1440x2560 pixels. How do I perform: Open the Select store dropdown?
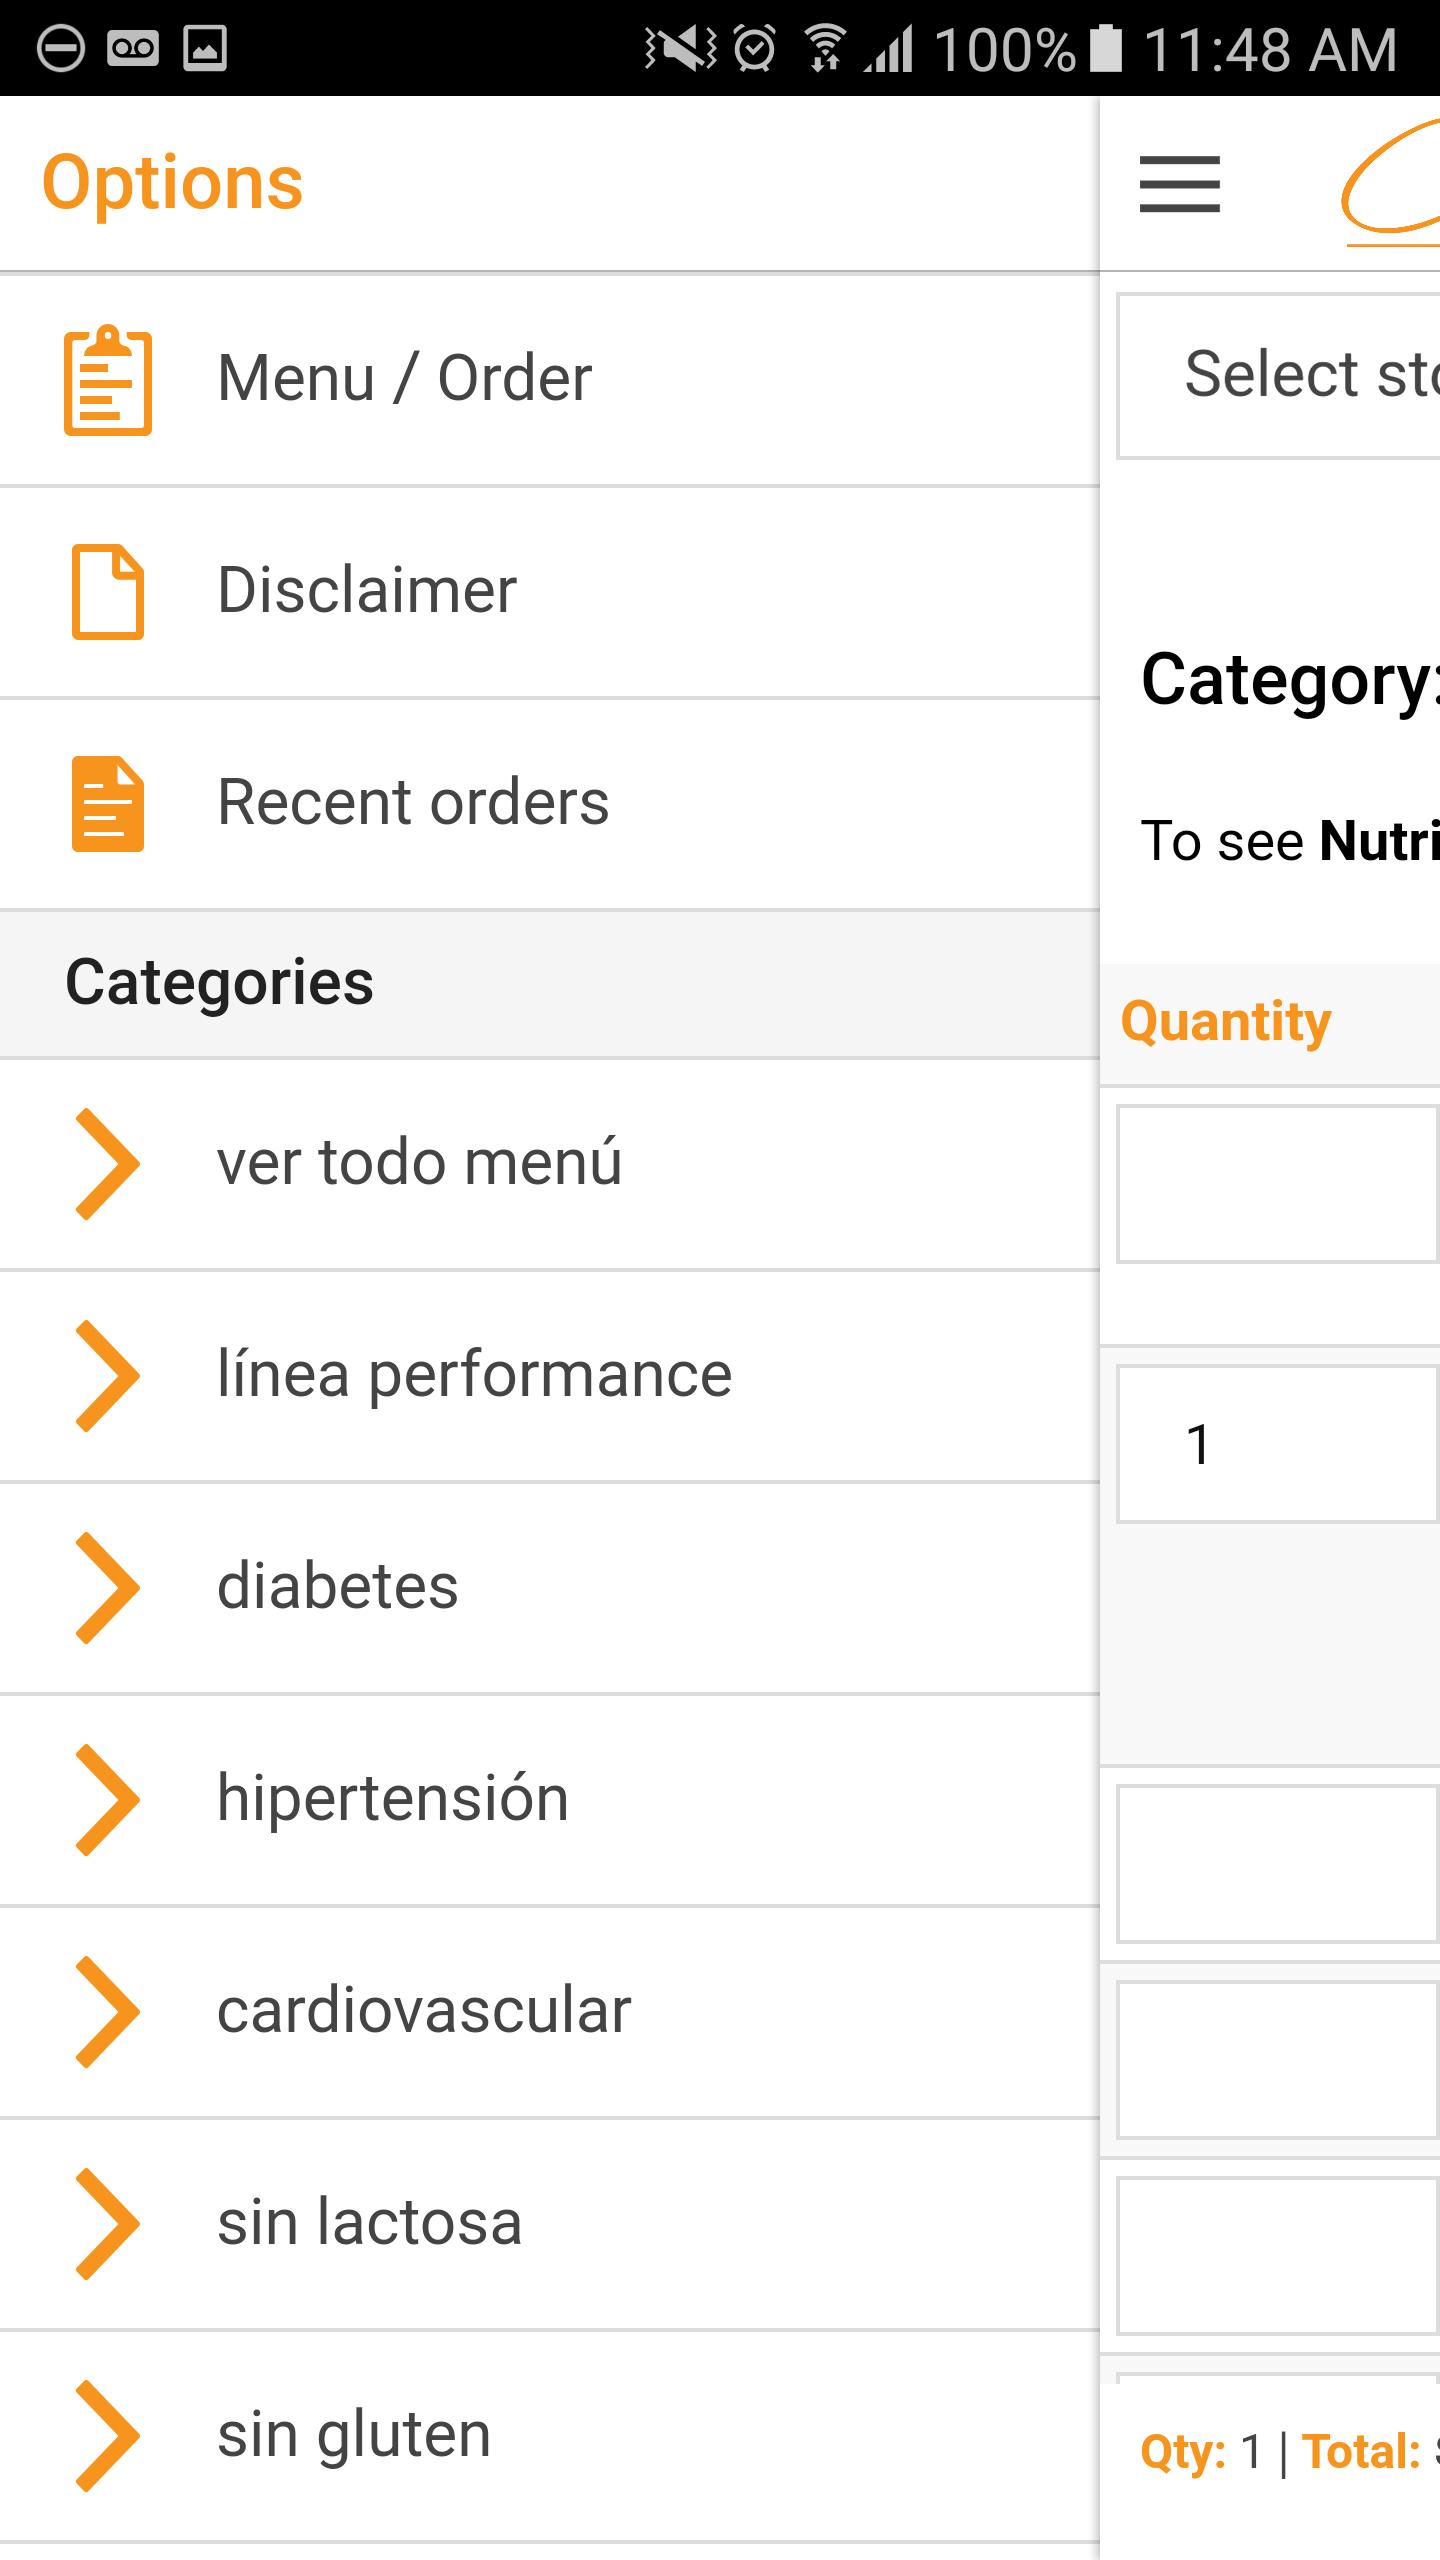[x=1280, y=376]
